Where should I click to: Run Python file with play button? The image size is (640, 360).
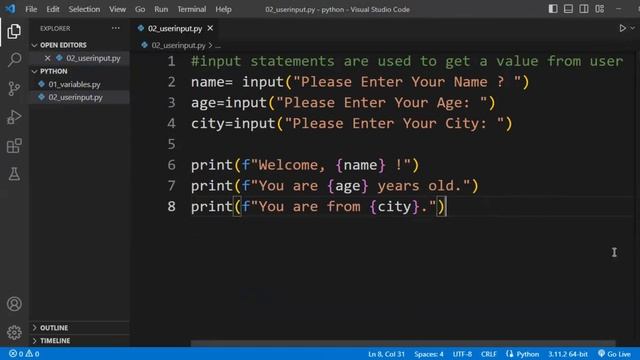pos(622,28)
